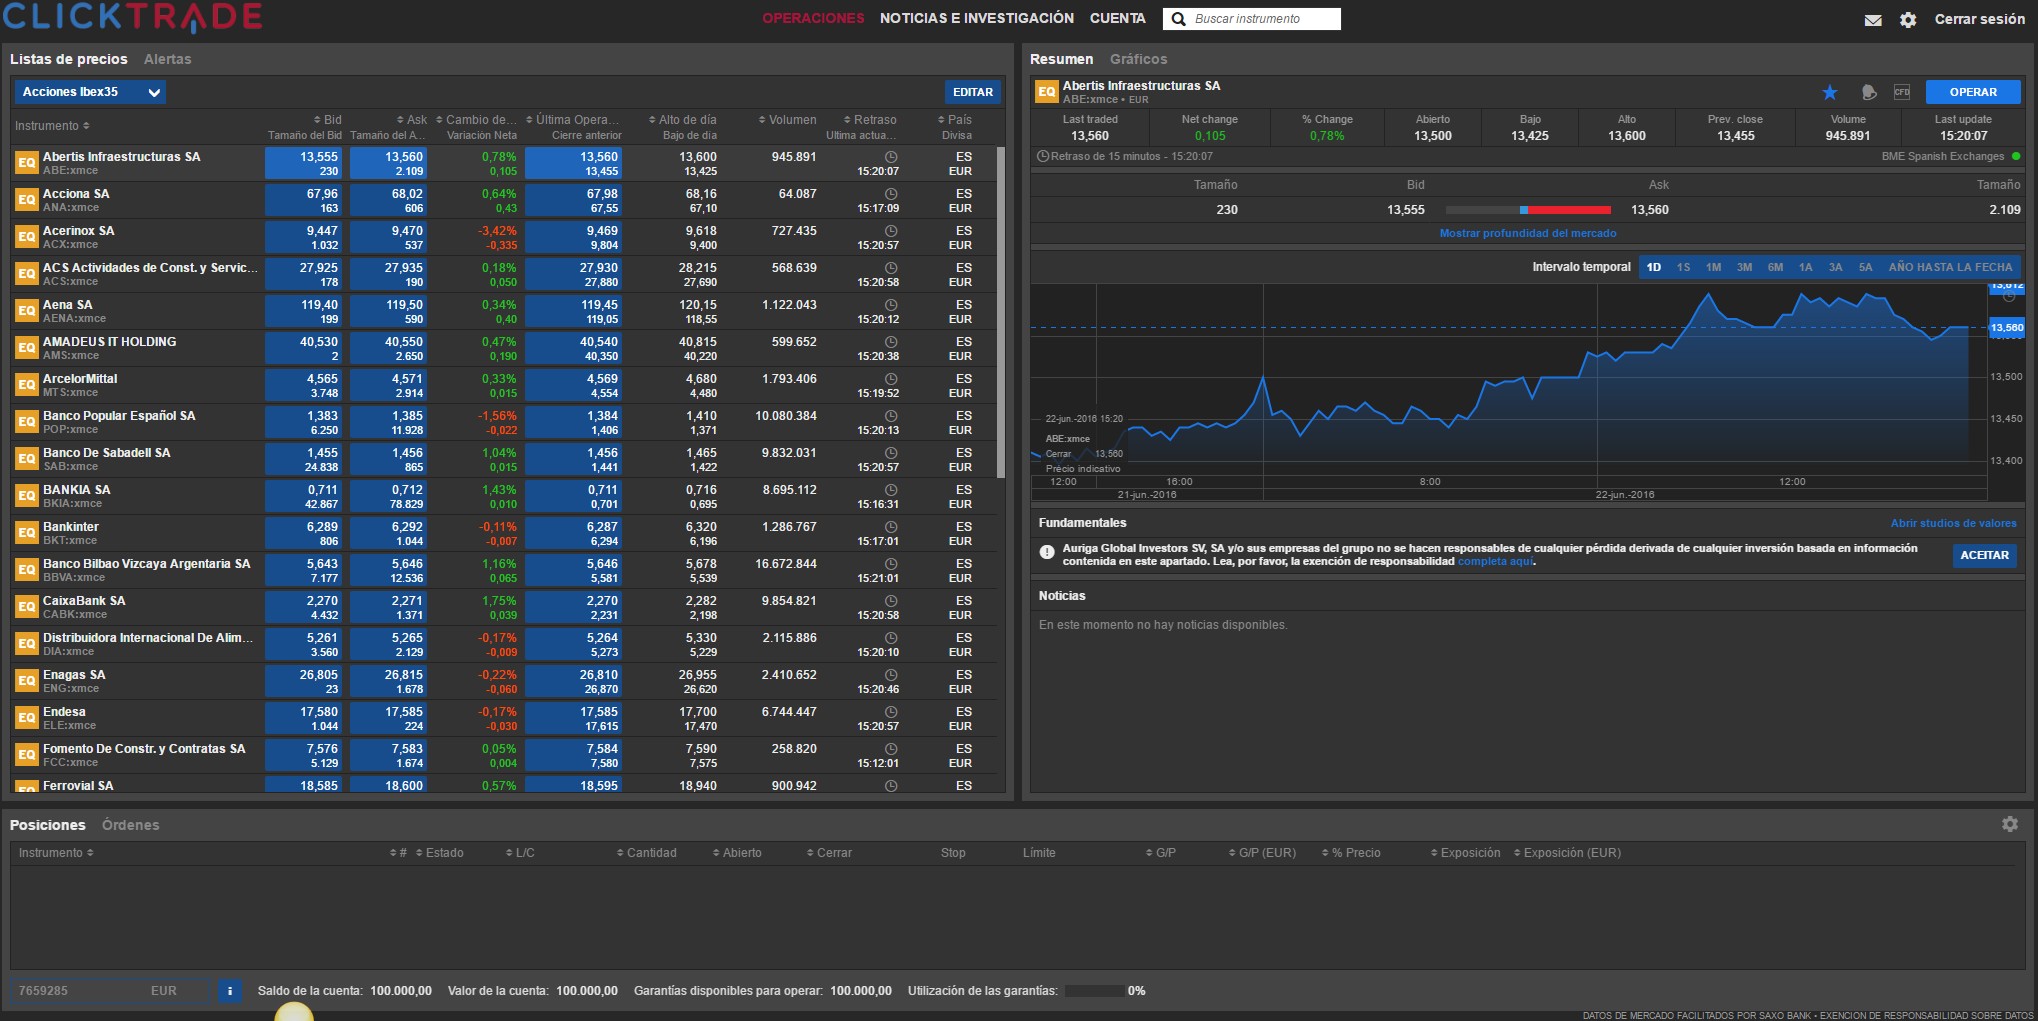
Task: Select the 1A time interval
Action: click(x=1806, y=267)
